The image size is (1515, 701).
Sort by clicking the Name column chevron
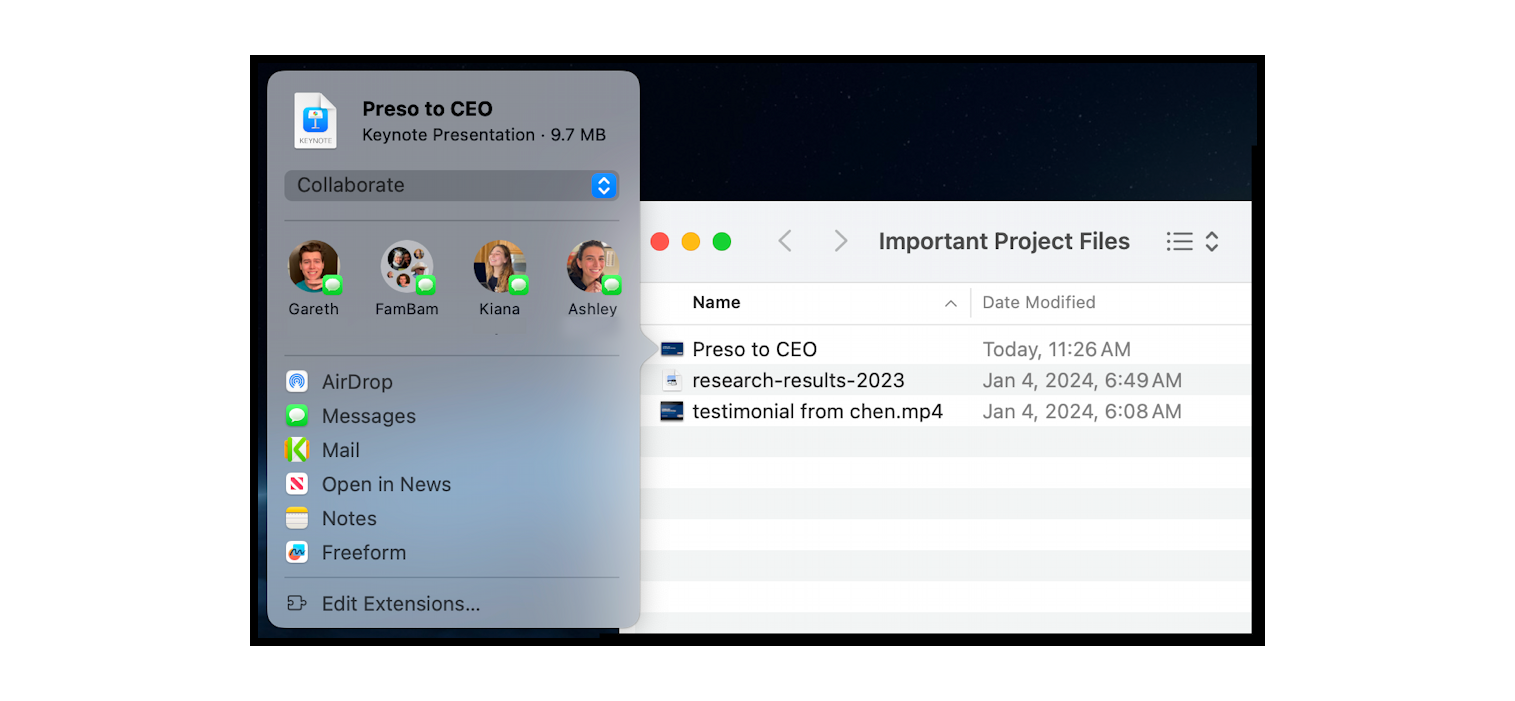pos(949,303)
